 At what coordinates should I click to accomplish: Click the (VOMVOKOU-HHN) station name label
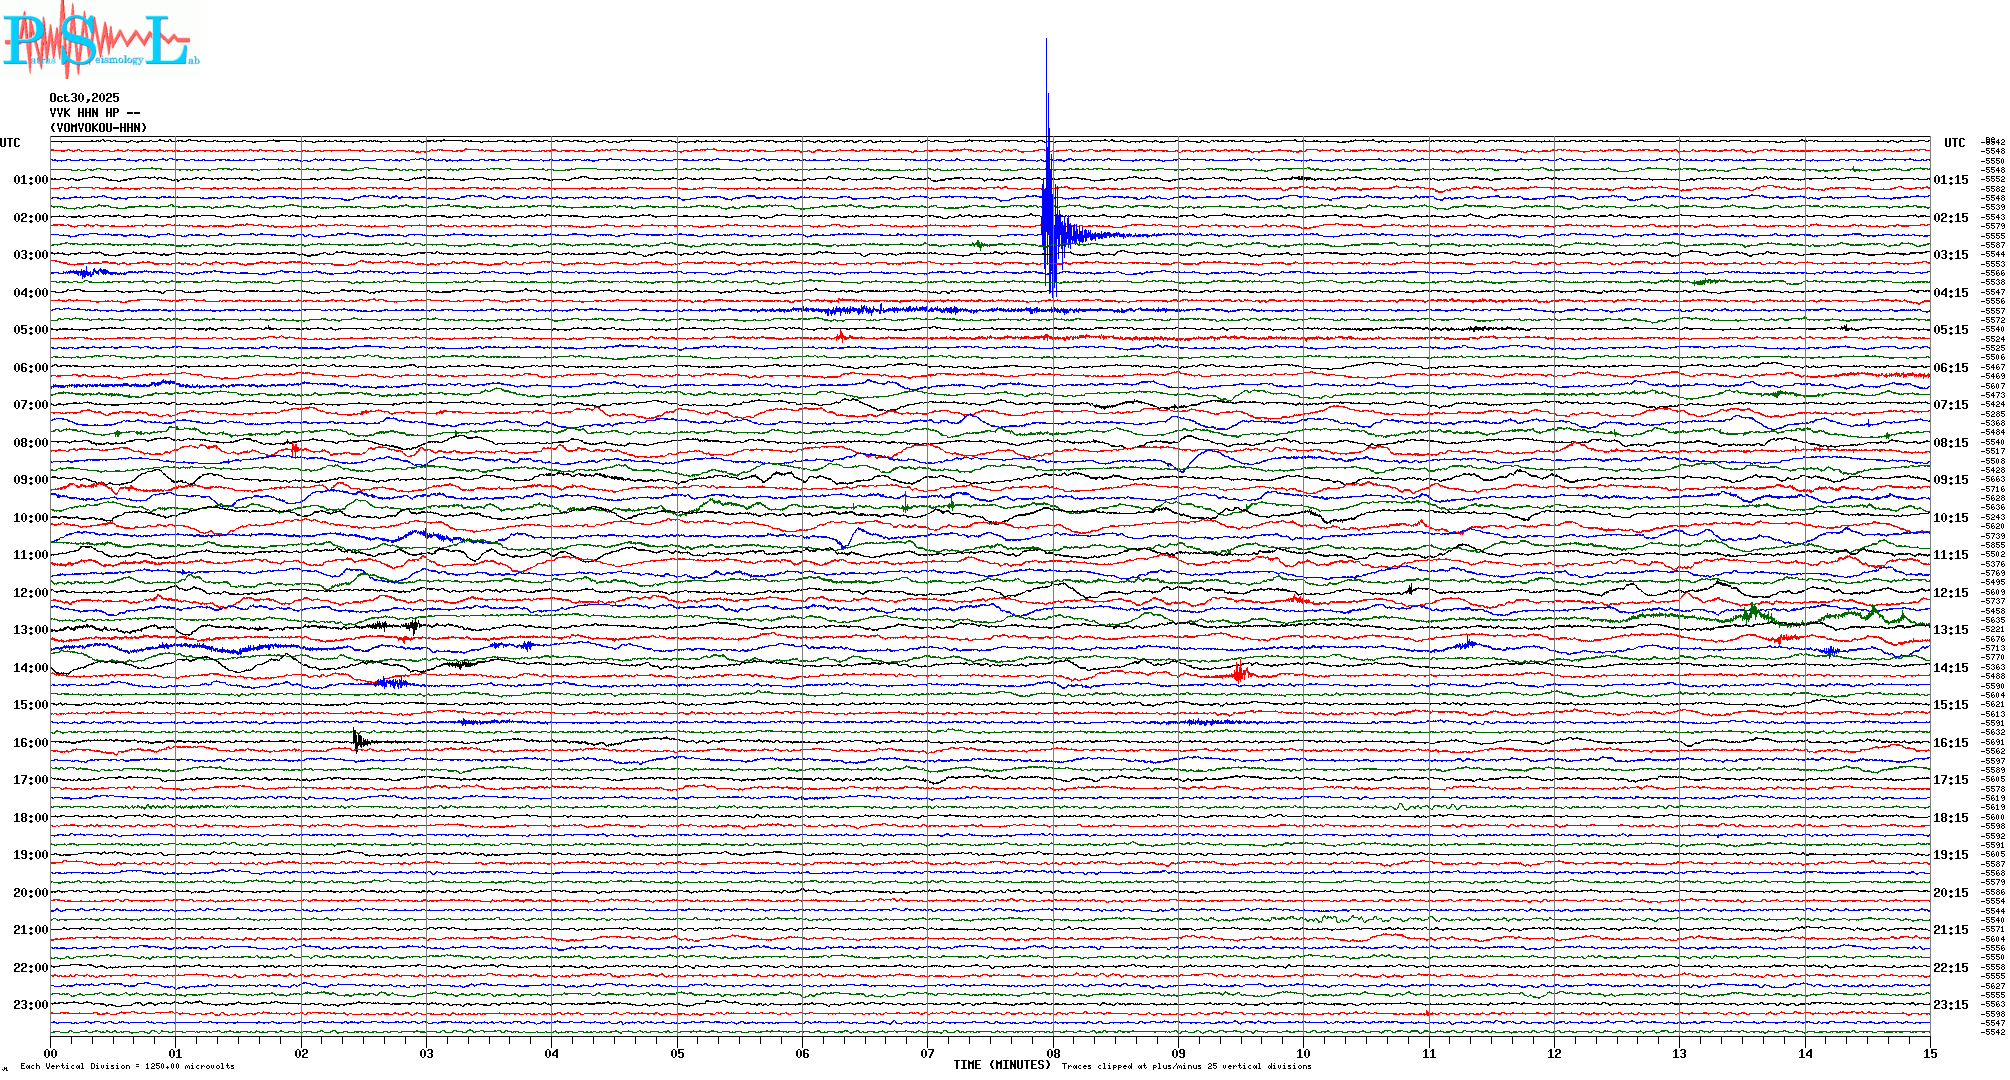click(x=98, y=128)
